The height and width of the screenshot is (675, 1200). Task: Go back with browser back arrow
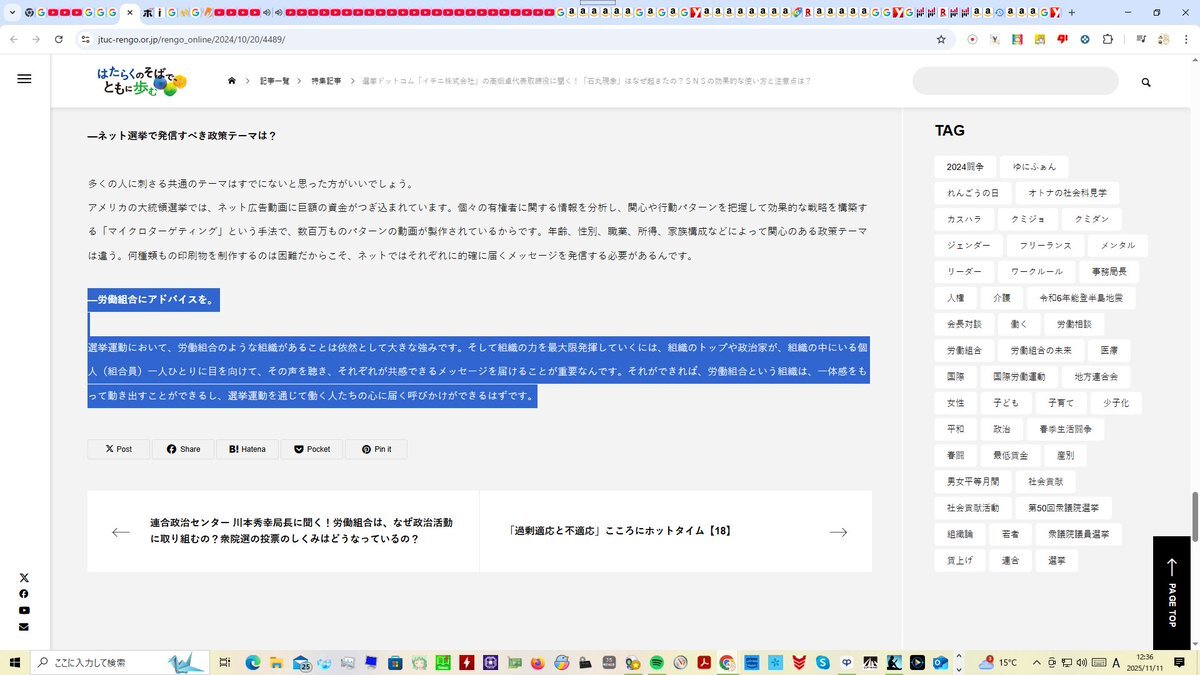click(x=12, y=39)
